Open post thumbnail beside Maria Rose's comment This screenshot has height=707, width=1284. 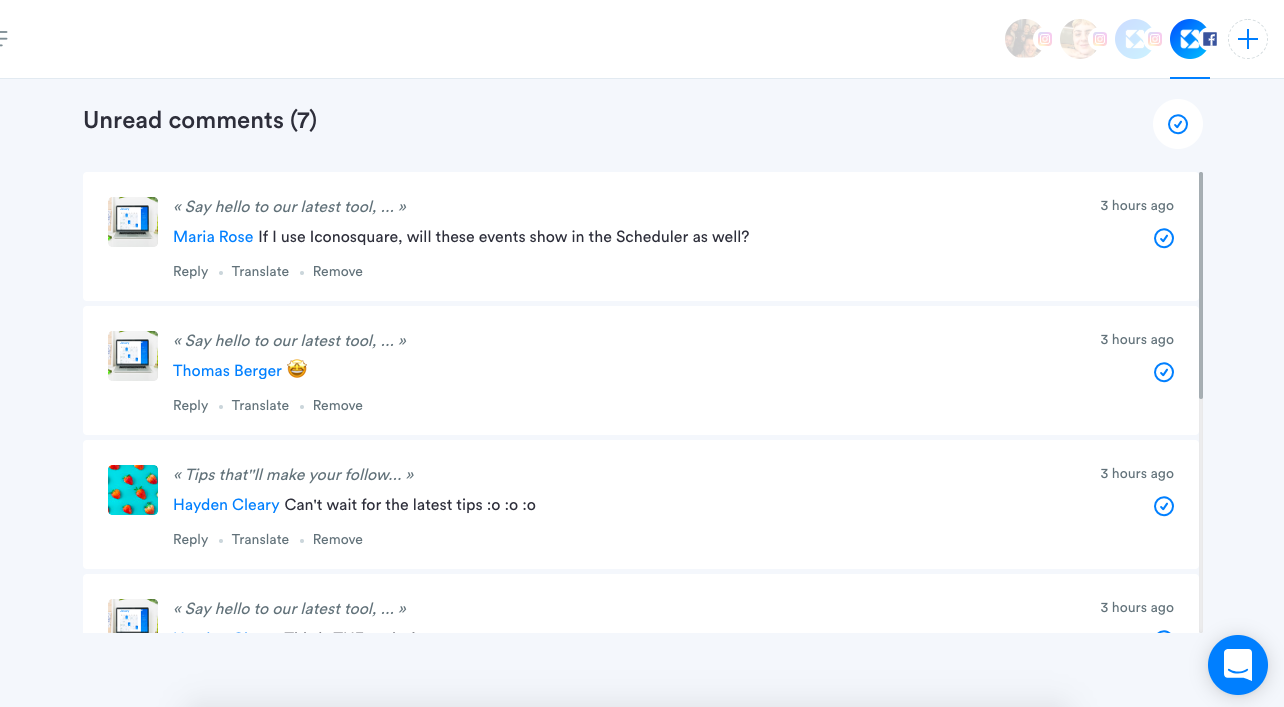click(133, 221)
